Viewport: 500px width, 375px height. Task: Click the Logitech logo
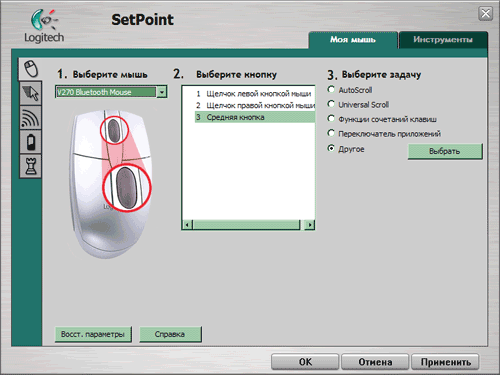(44, 26)
